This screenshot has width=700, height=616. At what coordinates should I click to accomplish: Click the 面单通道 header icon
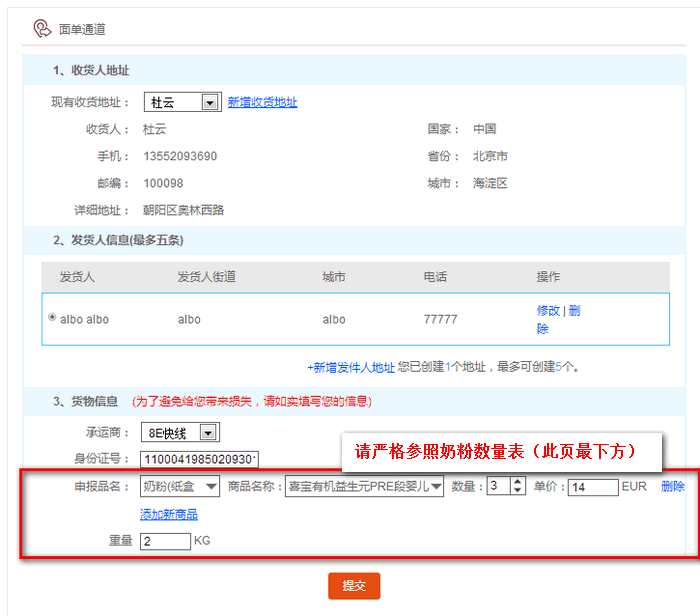[x=42, y=28]
